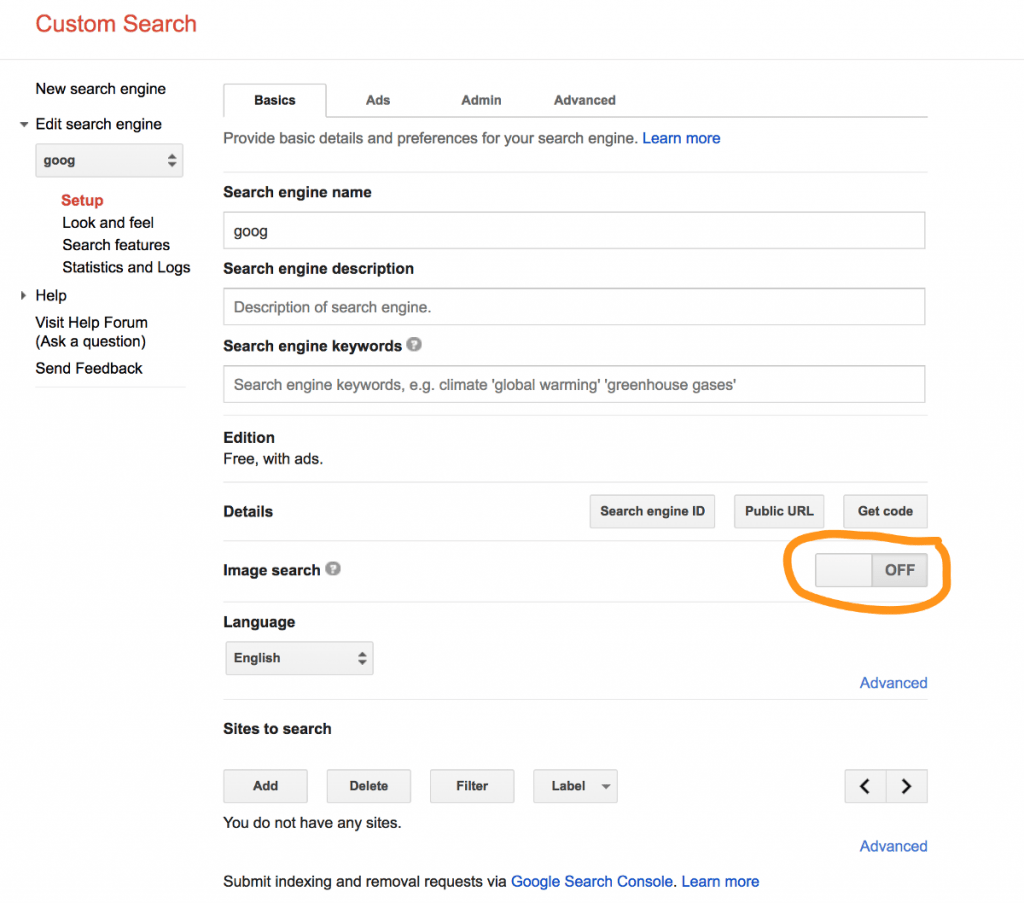Open the Google Search Console link

point(591,881)
